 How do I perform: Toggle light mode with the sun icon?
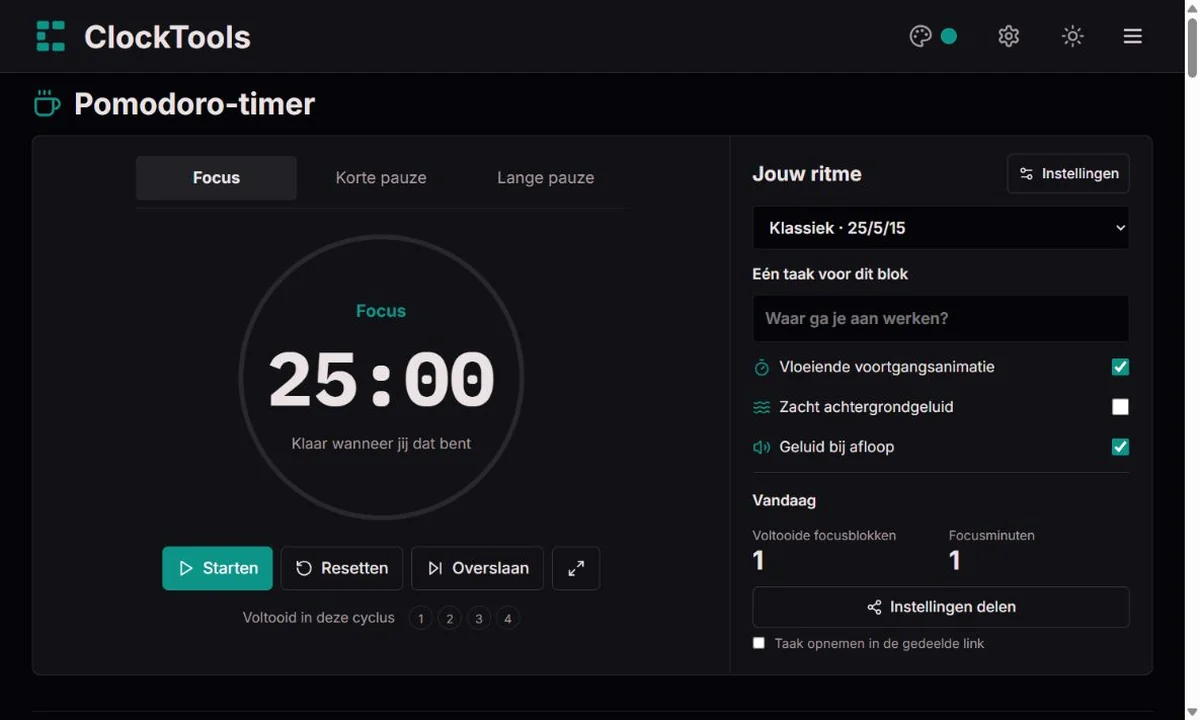pyautogui.click(x=1072, y=36)
